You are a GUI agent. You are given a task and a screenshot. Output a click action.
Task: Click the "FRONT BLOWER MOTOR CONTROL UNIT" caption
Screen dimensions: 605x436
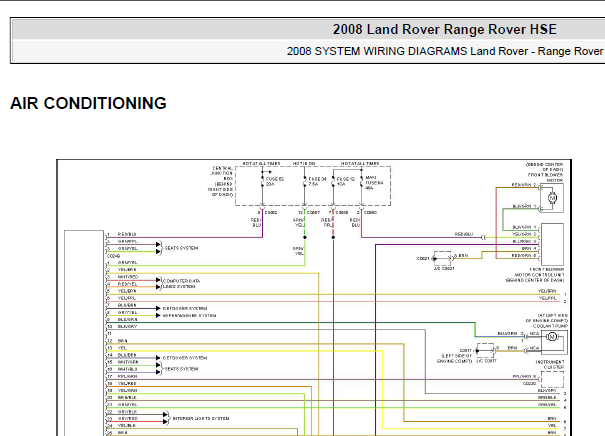click(x=535, y=275)
